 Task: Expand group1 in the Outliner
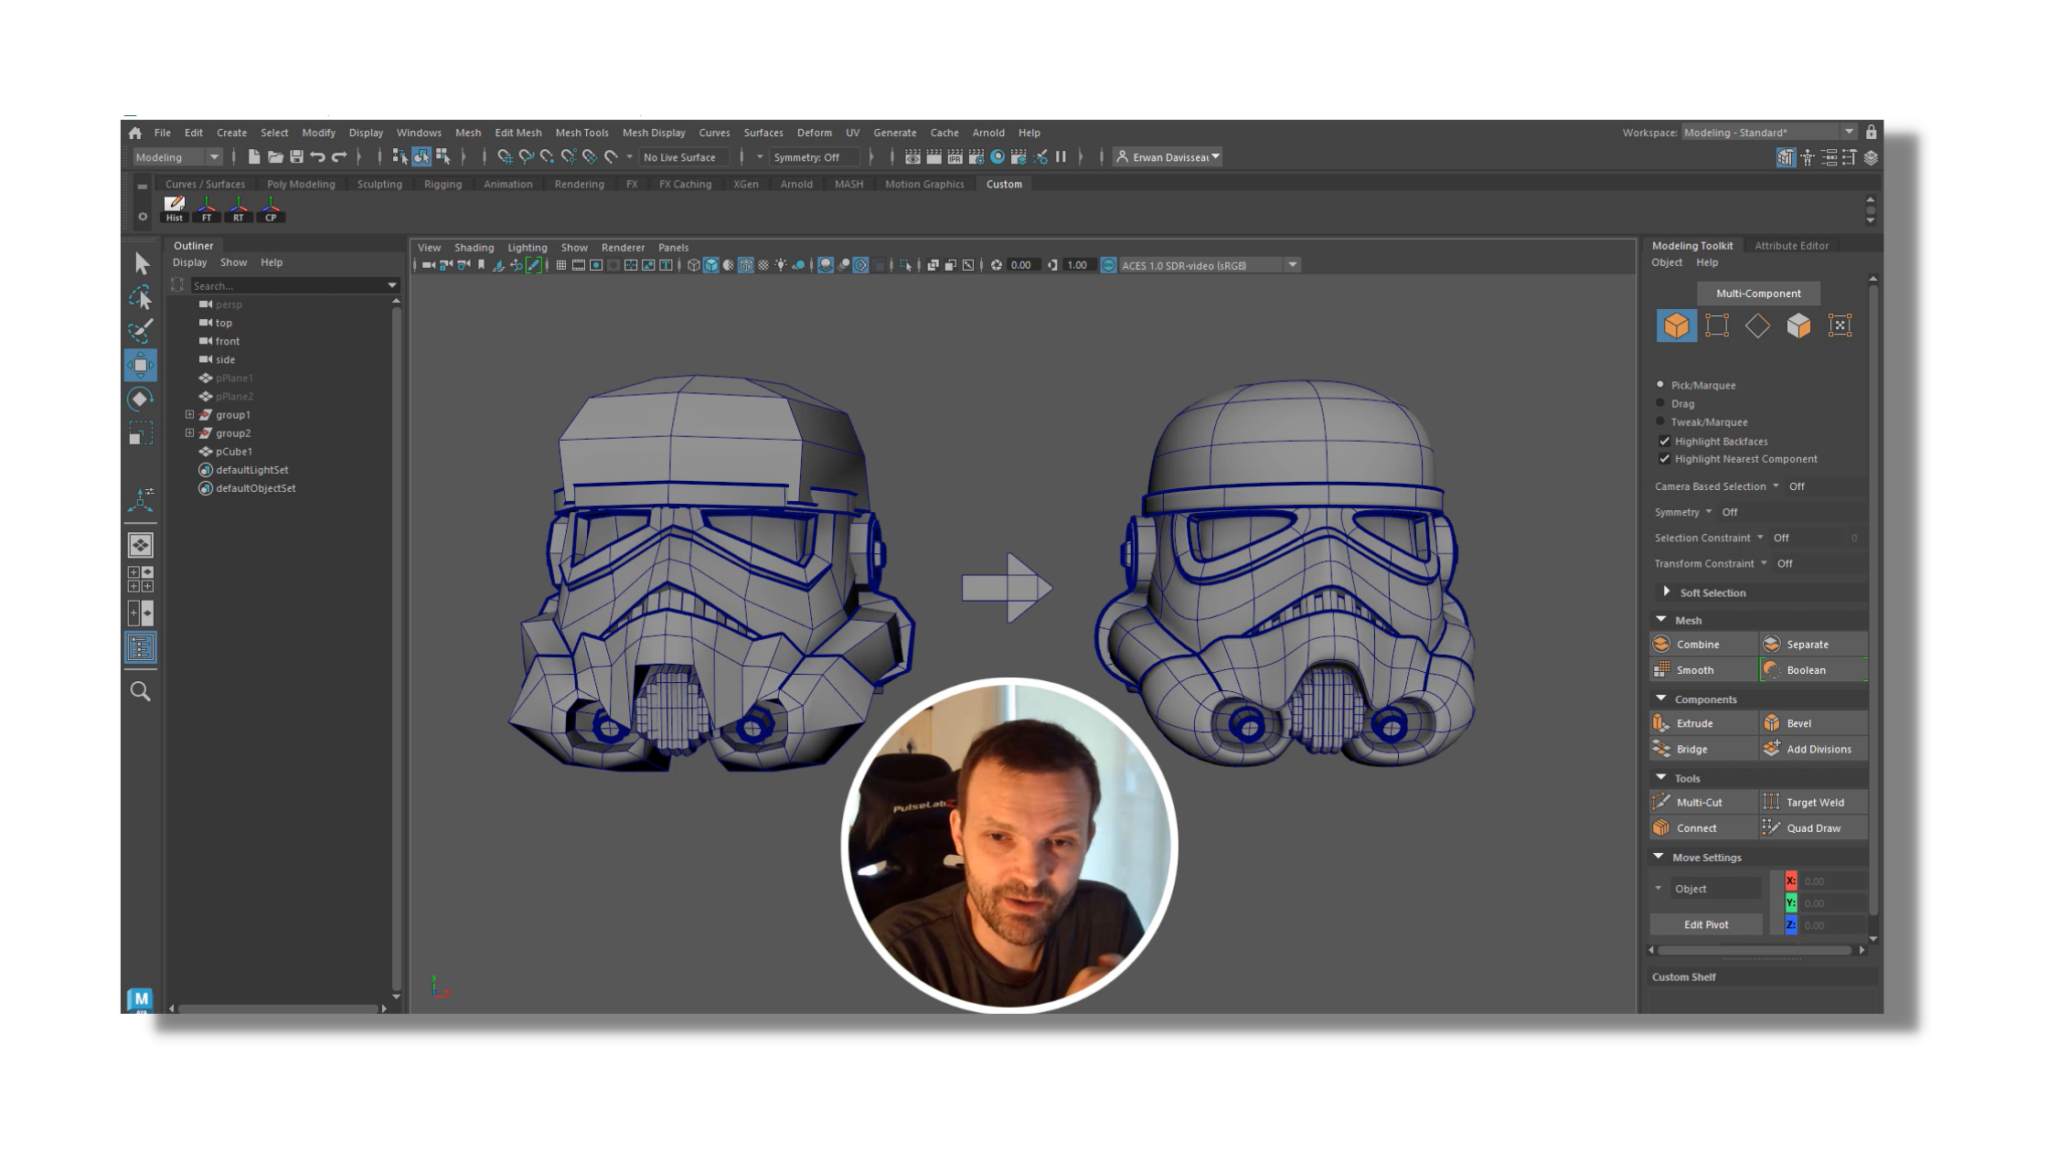189,414
